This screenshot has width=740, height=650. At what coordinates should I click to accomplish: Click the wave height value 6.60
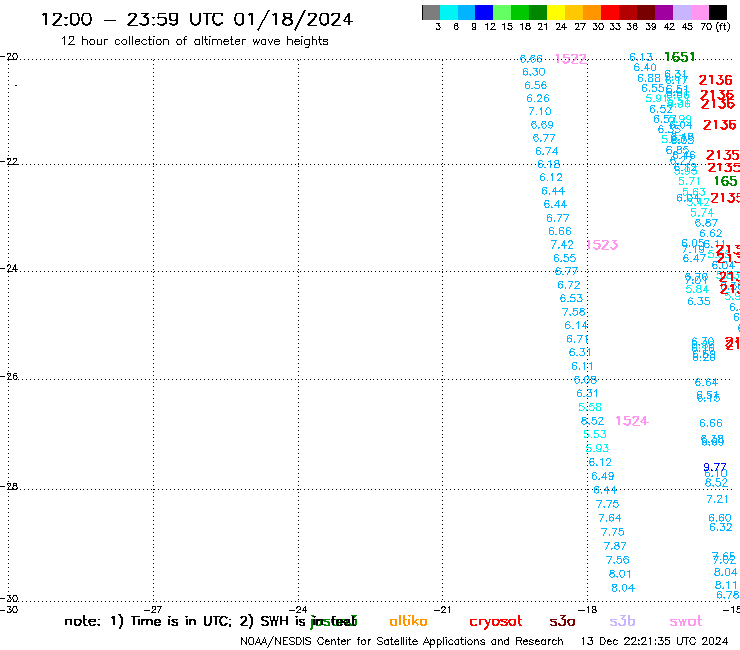[720, 518]
